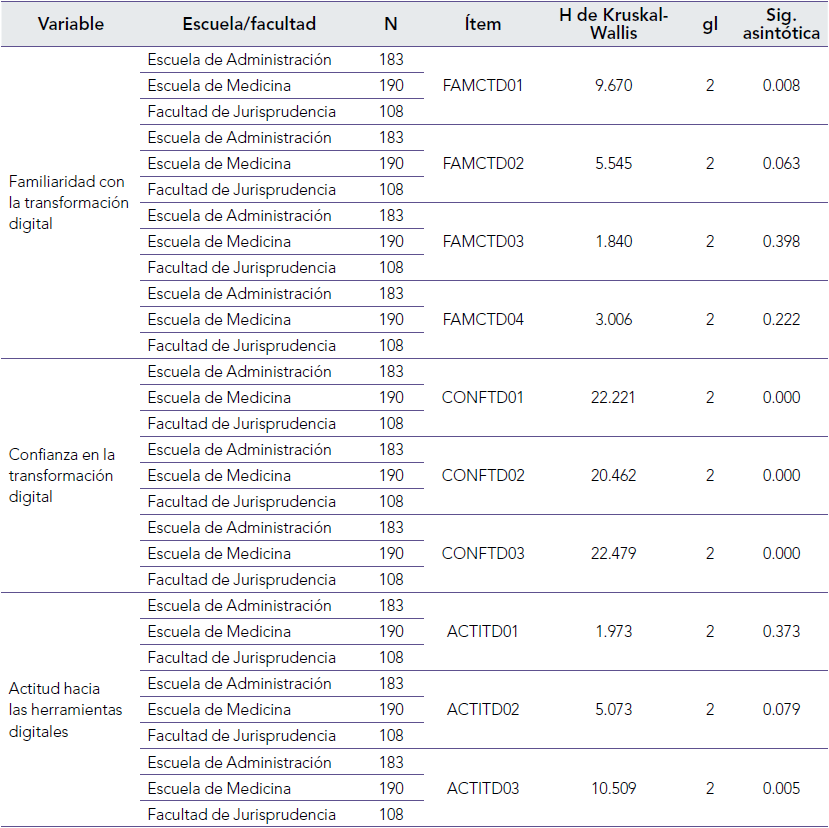Viewport: 829px width, 828px height.
Task: Click the "H de Kruskal-Wallis" header
Action: pos(613,24)
